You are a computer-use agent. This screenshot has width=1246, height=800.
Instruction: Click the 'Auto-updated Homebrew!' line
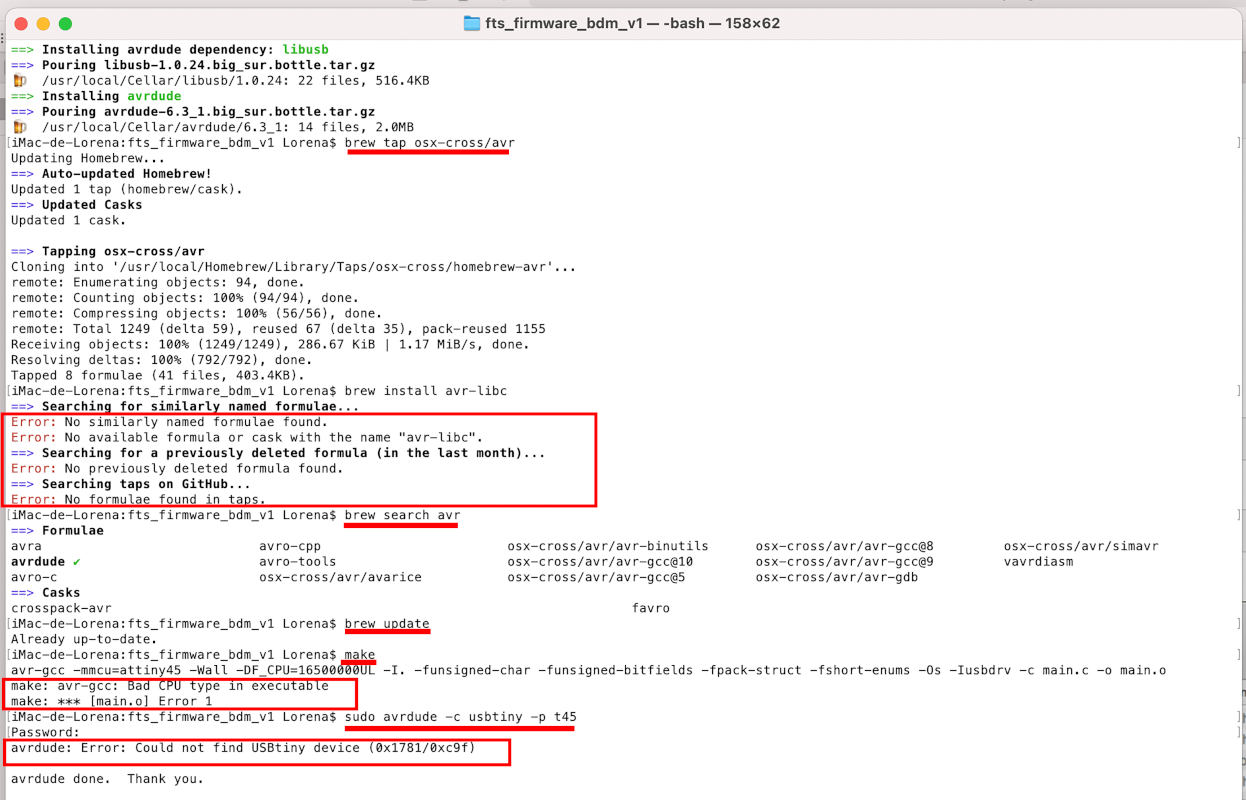click(x=112, y=174)
